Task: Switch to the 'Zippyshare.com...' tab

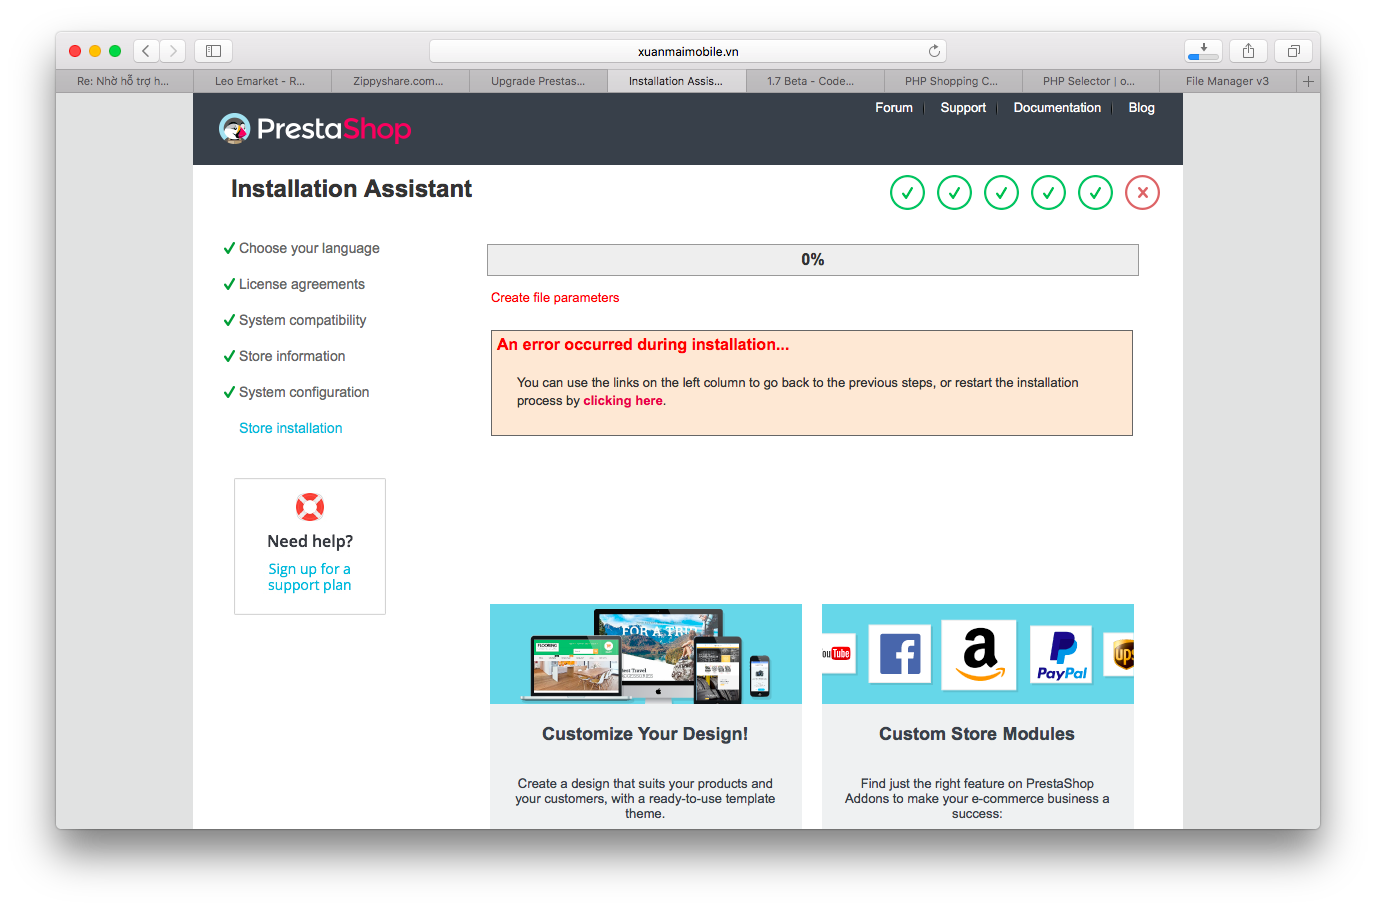Action: 399,81
